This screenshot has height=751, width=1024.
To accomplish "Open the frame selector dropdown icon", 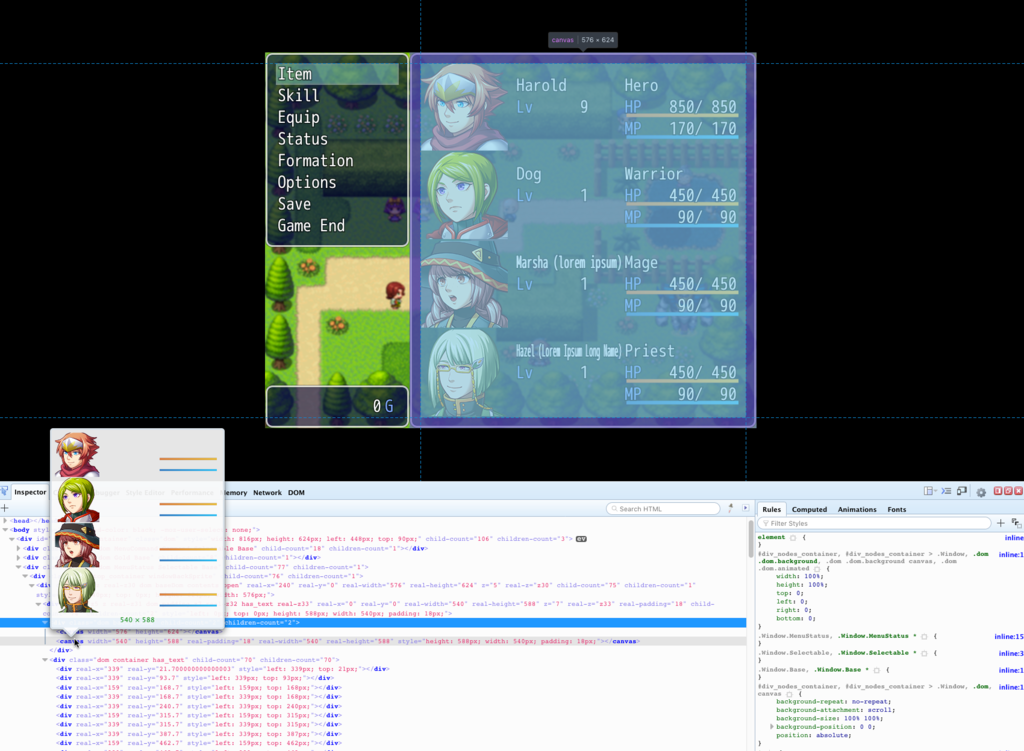I will pos(929,492).
